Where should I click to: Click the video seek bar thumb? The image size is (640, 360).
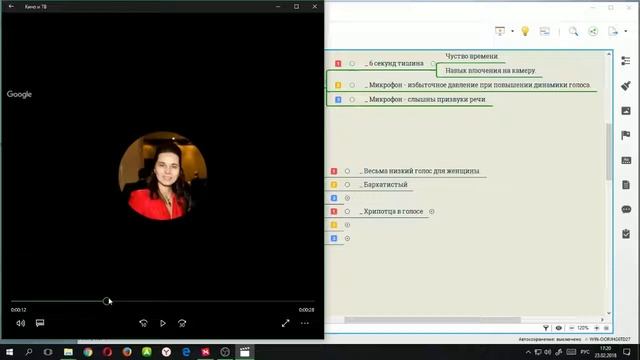click(x=107, y=301)
